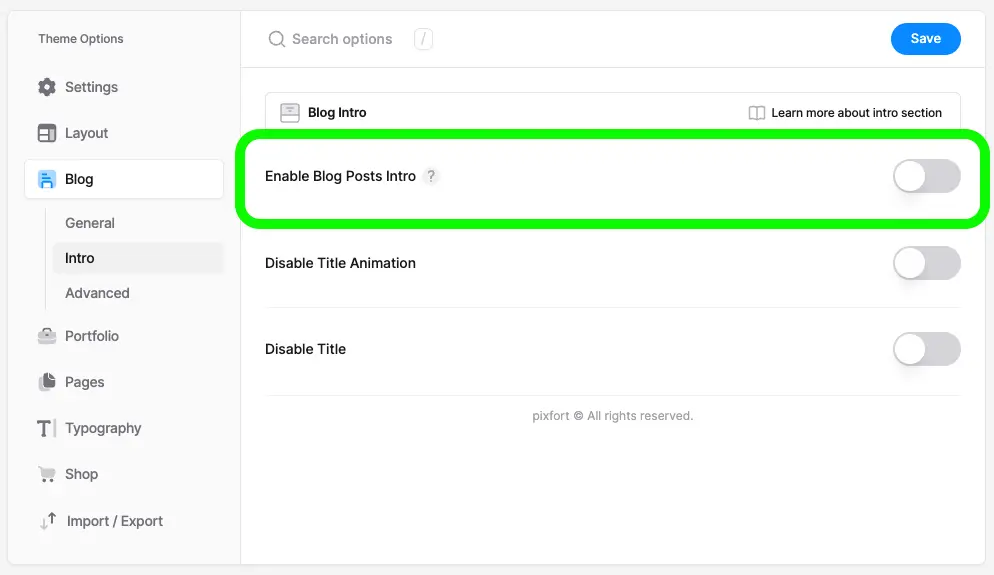The width and height of the screenshot is (994, 575).
Task: Click the blue Blog icon
Action: [47, 179]
